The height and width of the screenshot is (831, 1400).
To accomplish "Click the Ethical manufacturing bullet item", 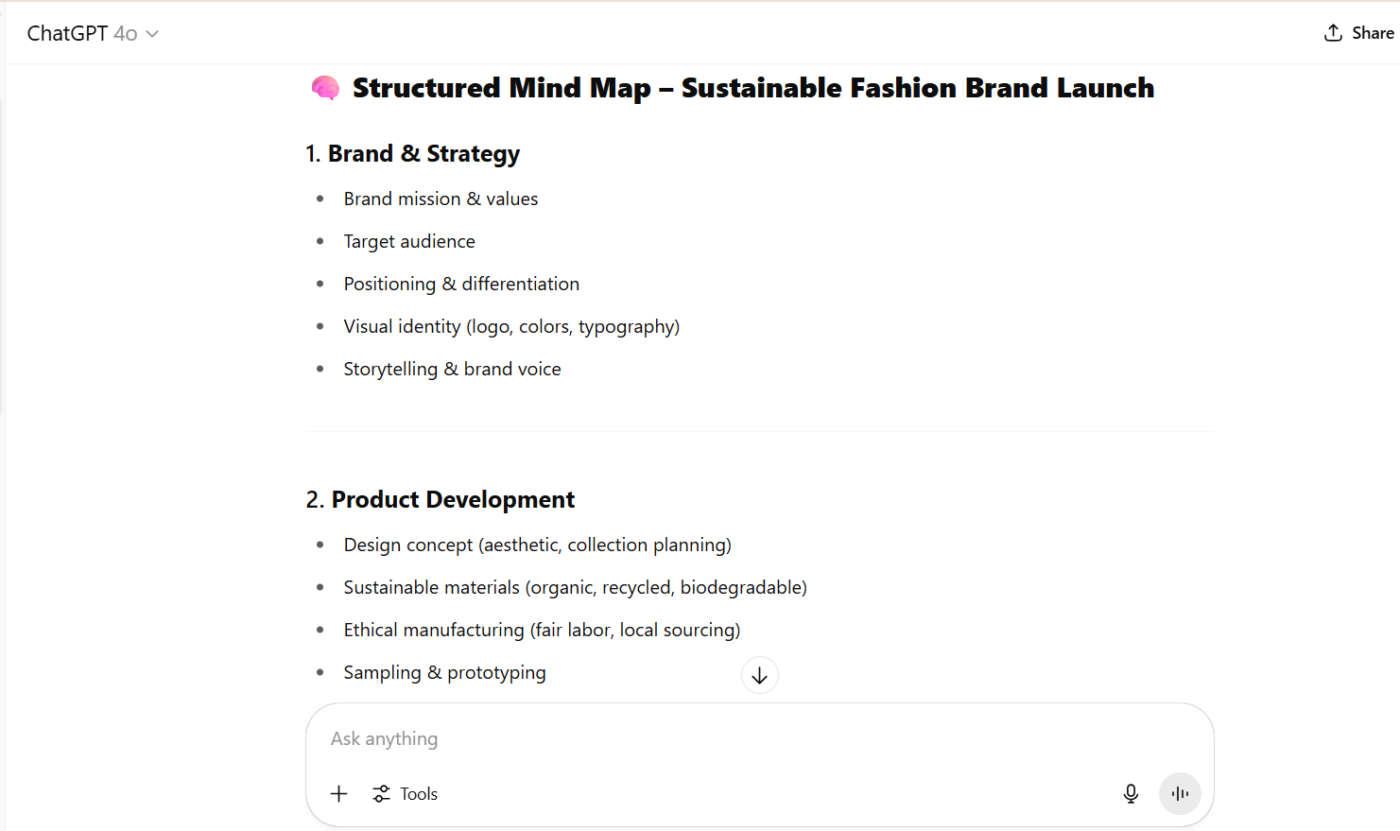I will click(541, 630).
